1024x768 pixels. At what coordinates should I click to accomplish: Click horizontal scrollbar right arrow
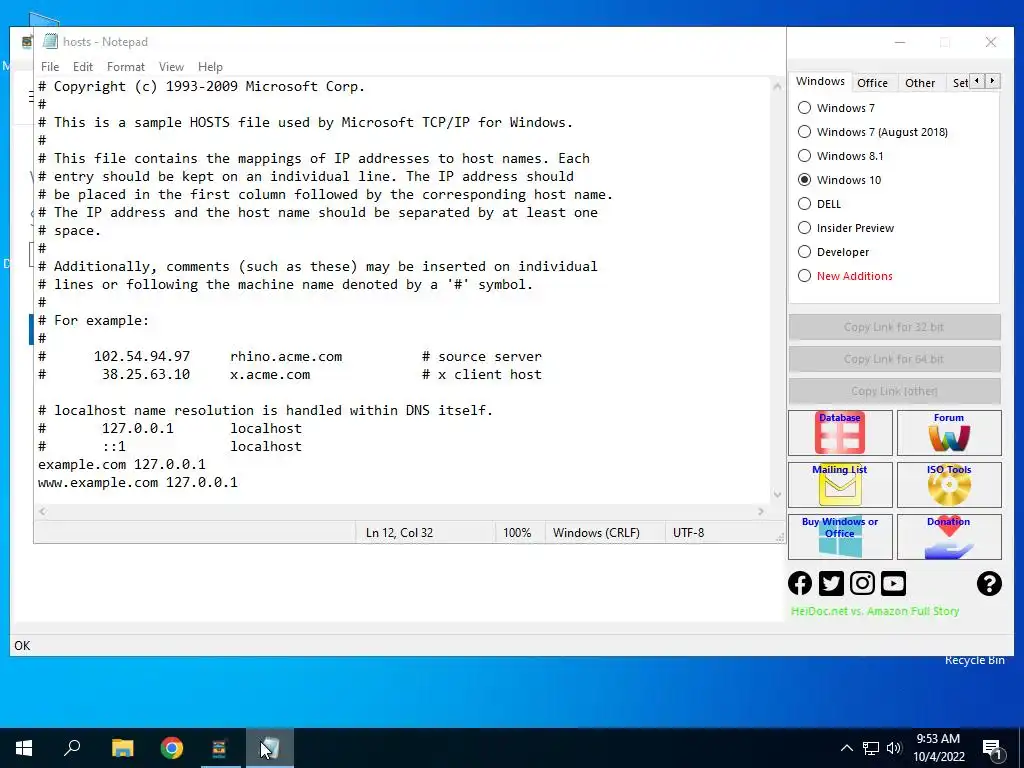[x=761, y=511]
